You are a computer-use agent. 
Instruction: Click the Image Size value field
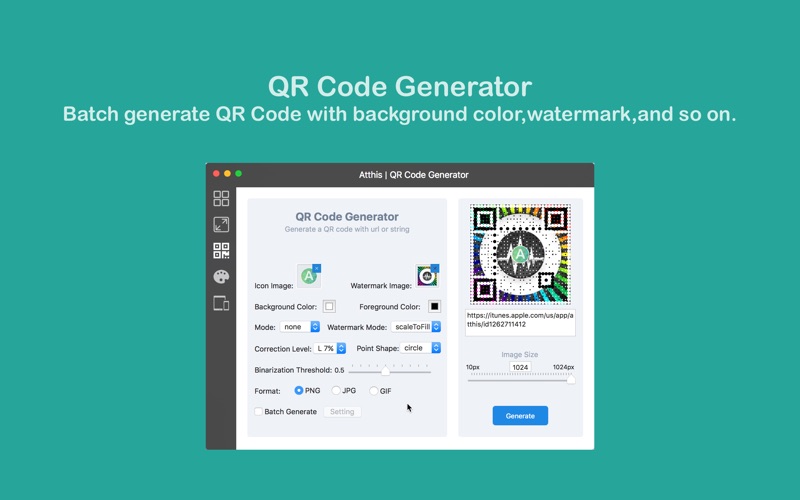pyautogui.click(x=520, y=367)
